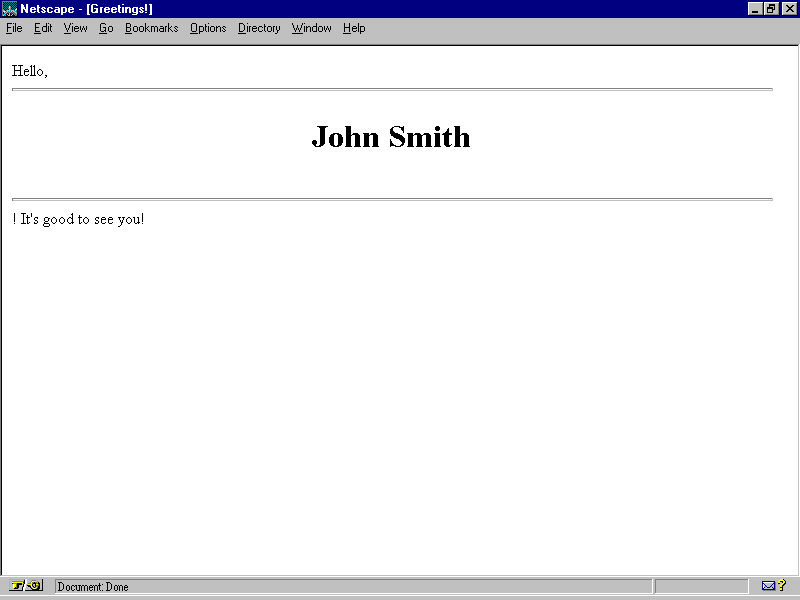Image resolution: width=800 pixels, height=600 pixels.
Task: Open the Options menu
Action: coord(208,28)
